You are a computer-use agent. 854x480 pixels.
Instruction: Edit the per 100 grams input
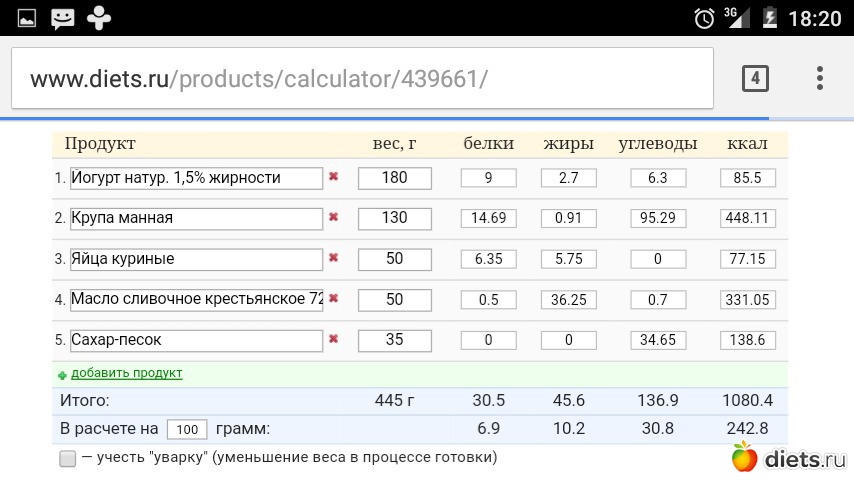tap(187, 429)
